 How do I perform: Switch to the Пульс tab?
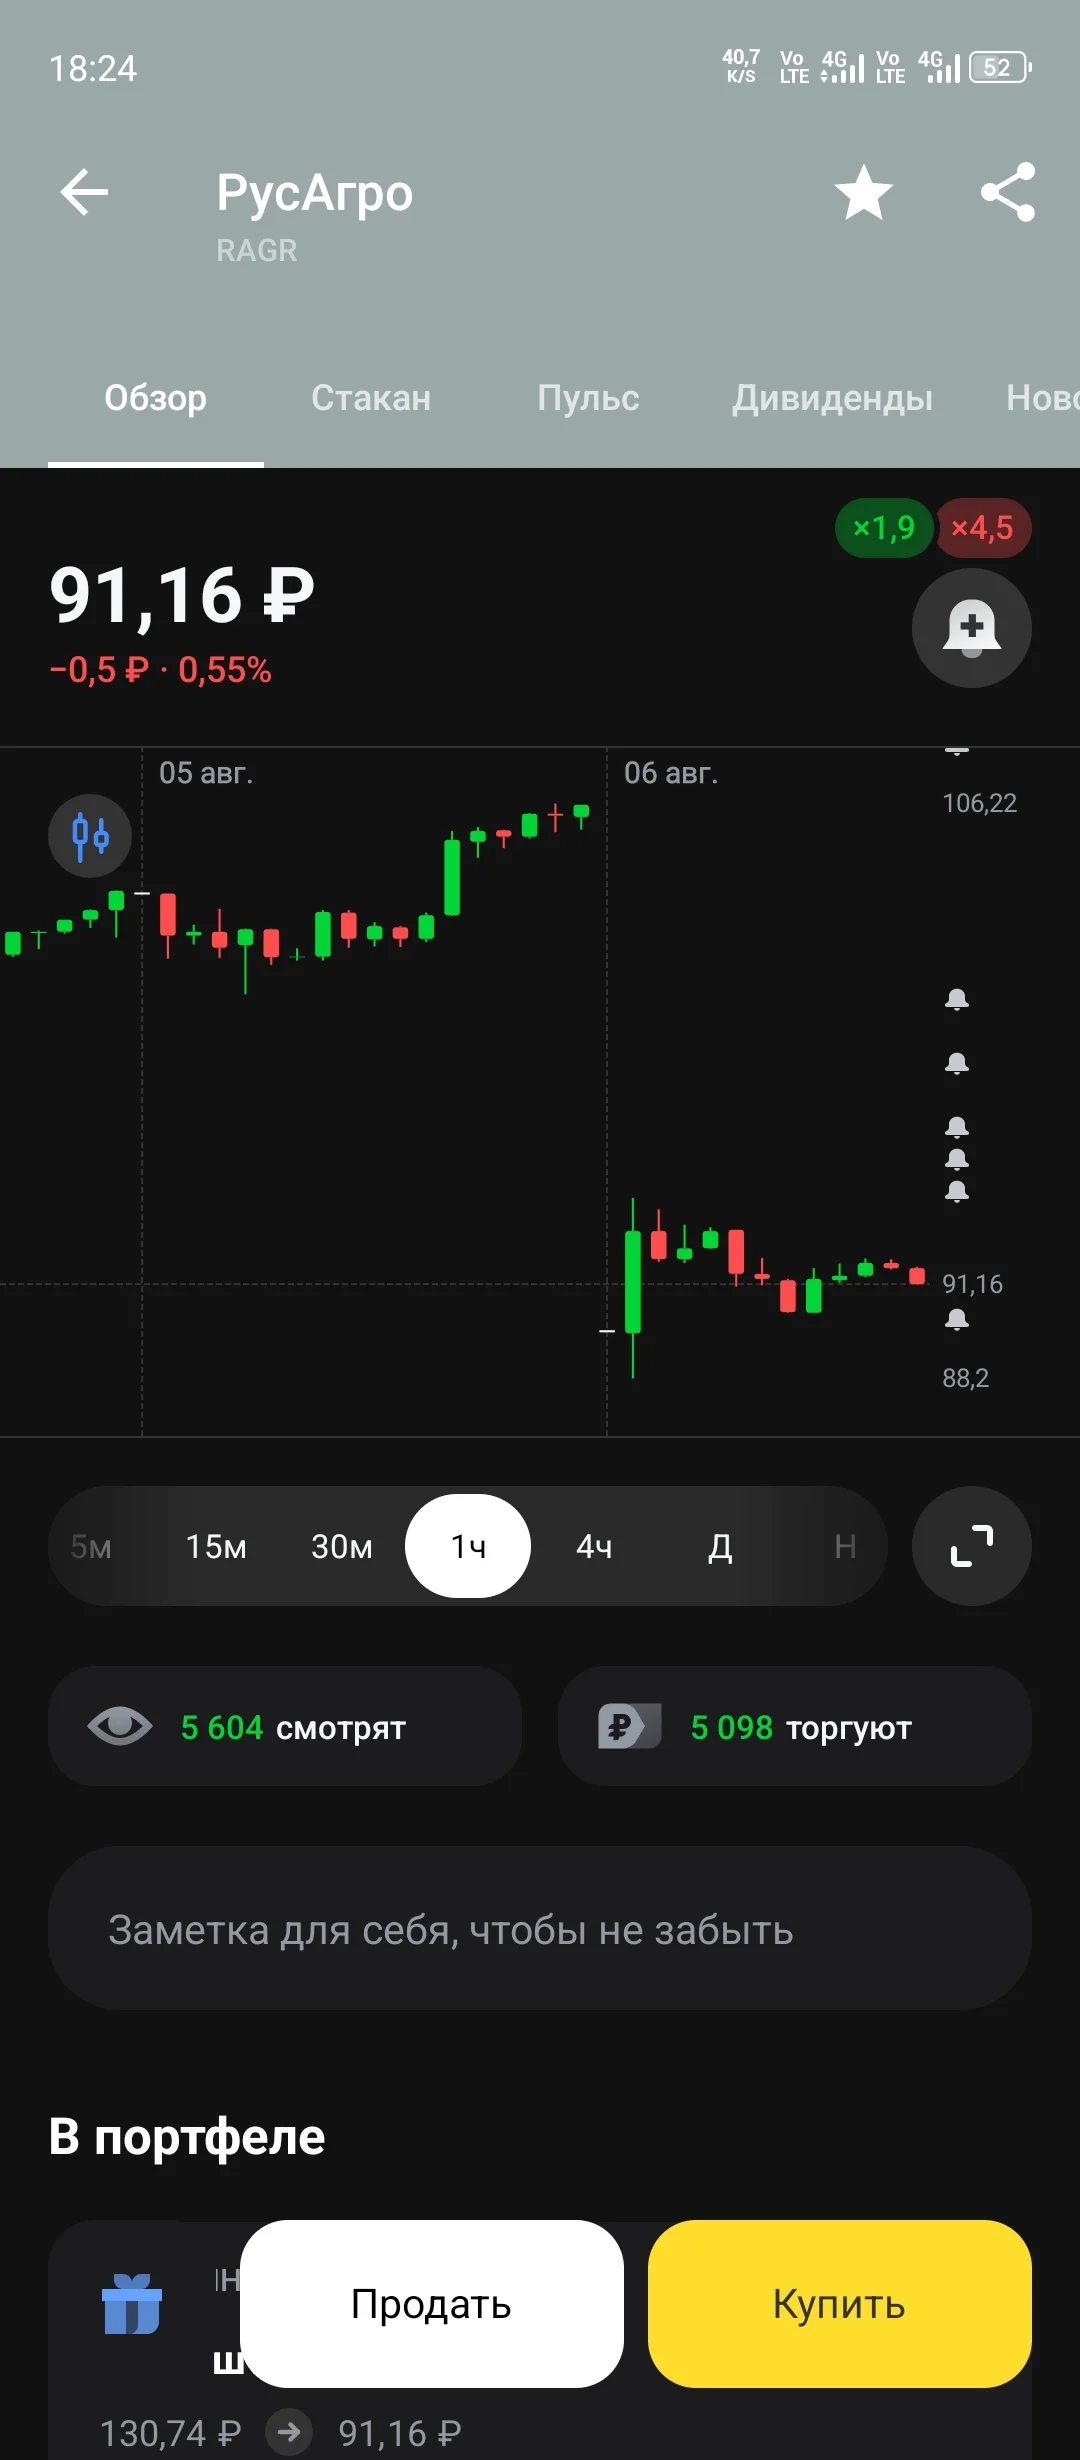(588, 398)
